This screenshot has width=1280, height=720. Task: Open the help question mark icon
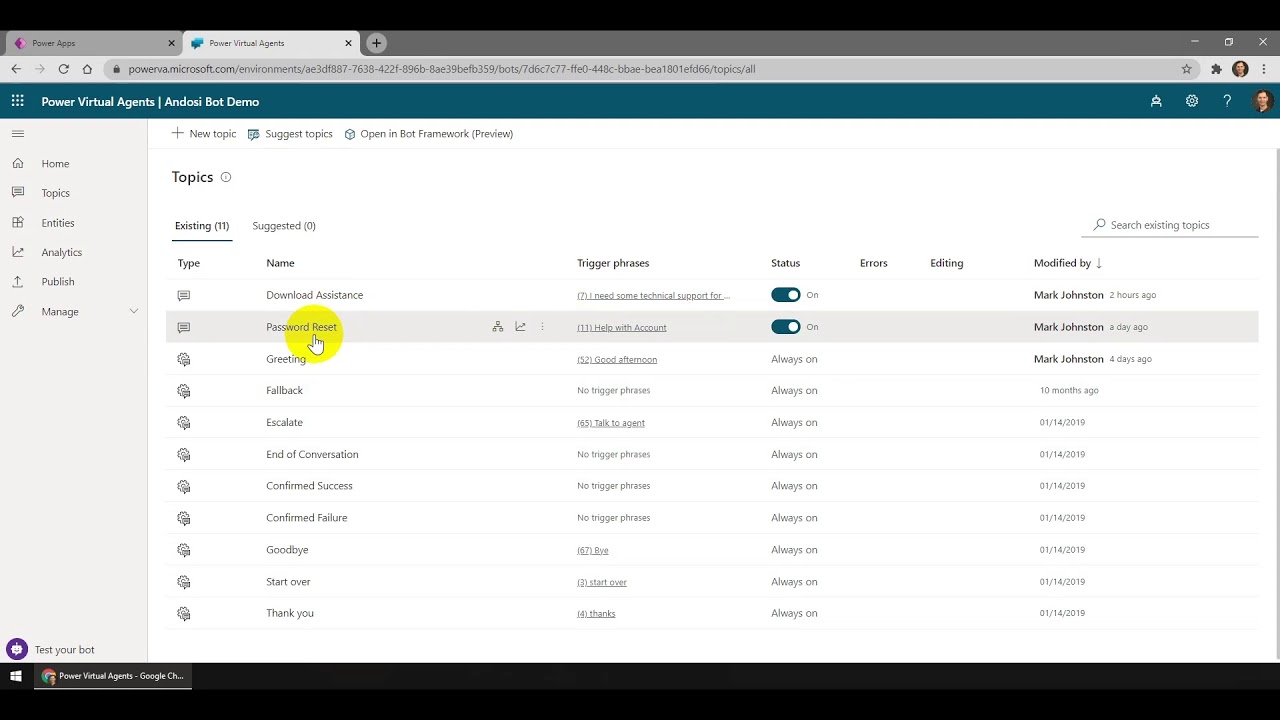1227,101
